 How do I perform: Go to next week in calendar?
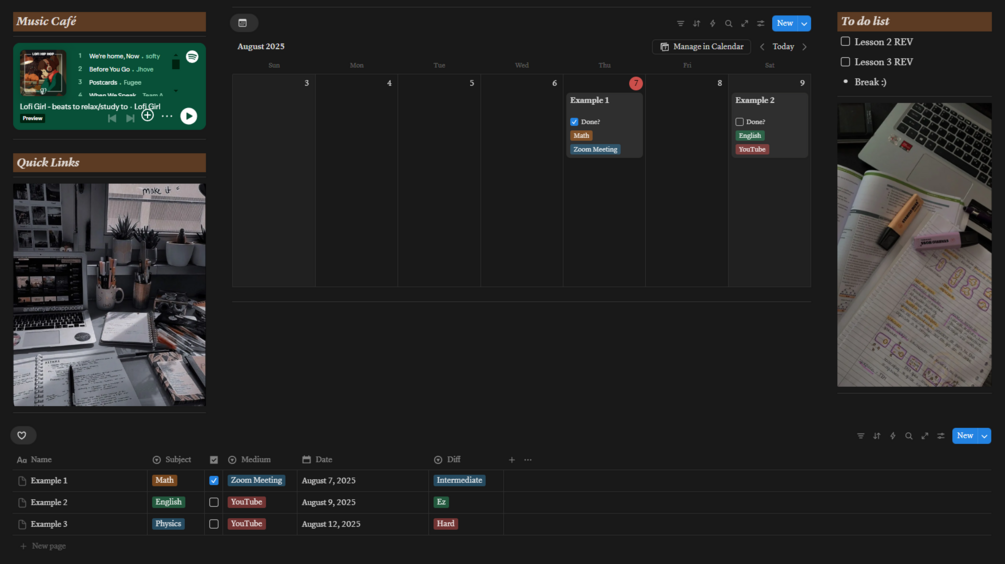804,47
